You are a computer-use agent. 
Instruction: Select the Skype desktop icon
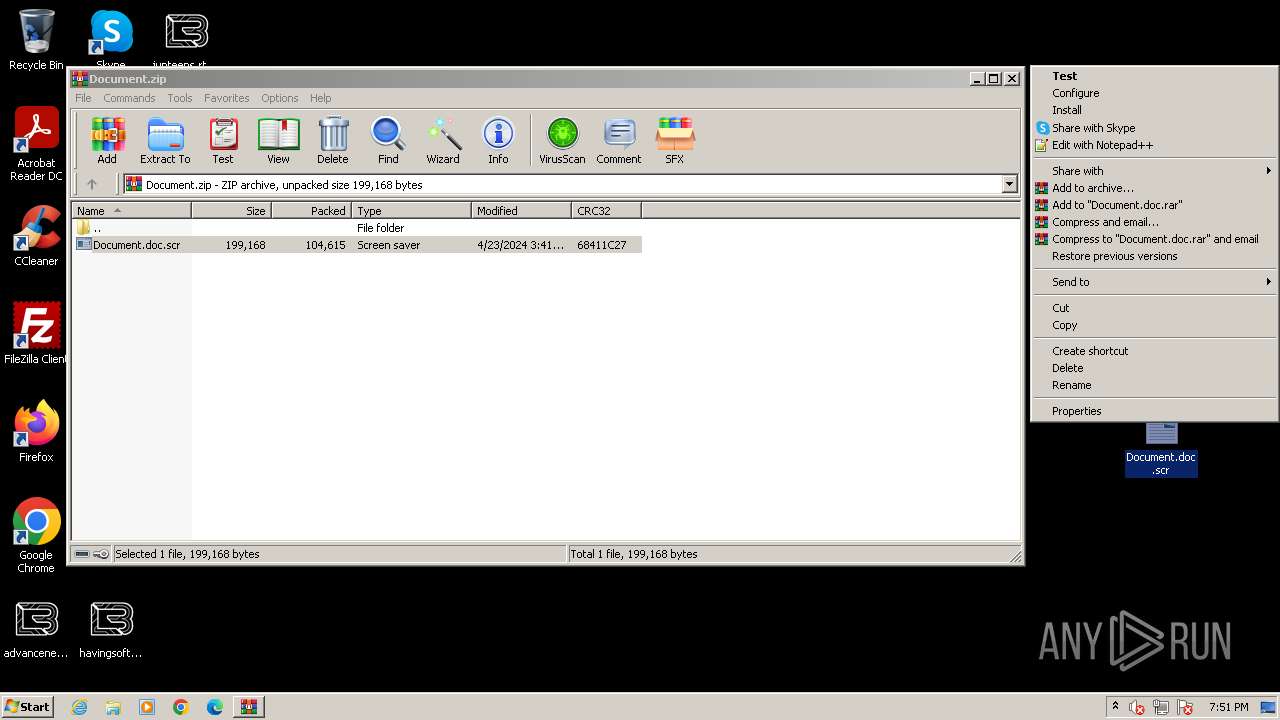click(111, 38)
